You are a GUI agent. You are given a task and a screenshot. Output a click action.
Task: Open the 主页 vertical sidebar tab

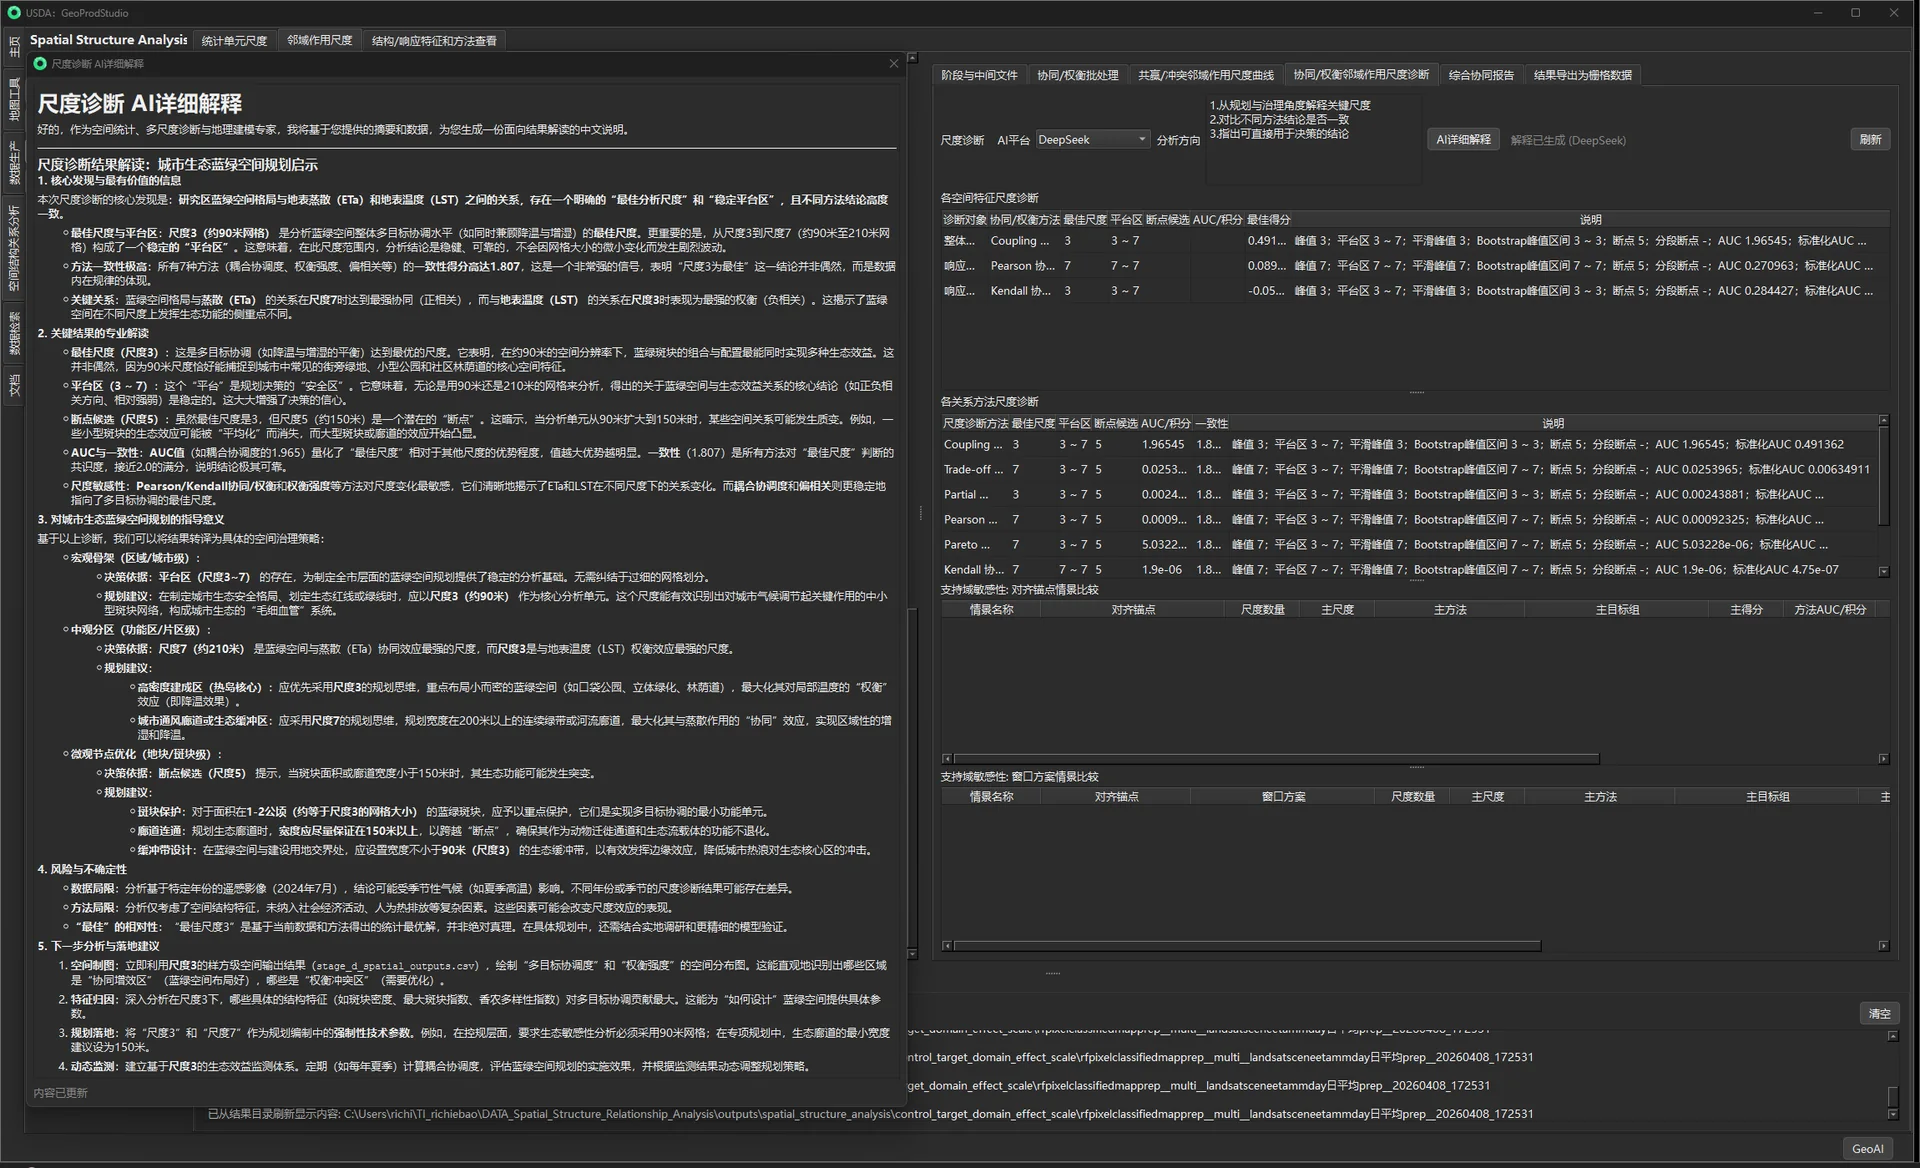click(x=14, y=45)
